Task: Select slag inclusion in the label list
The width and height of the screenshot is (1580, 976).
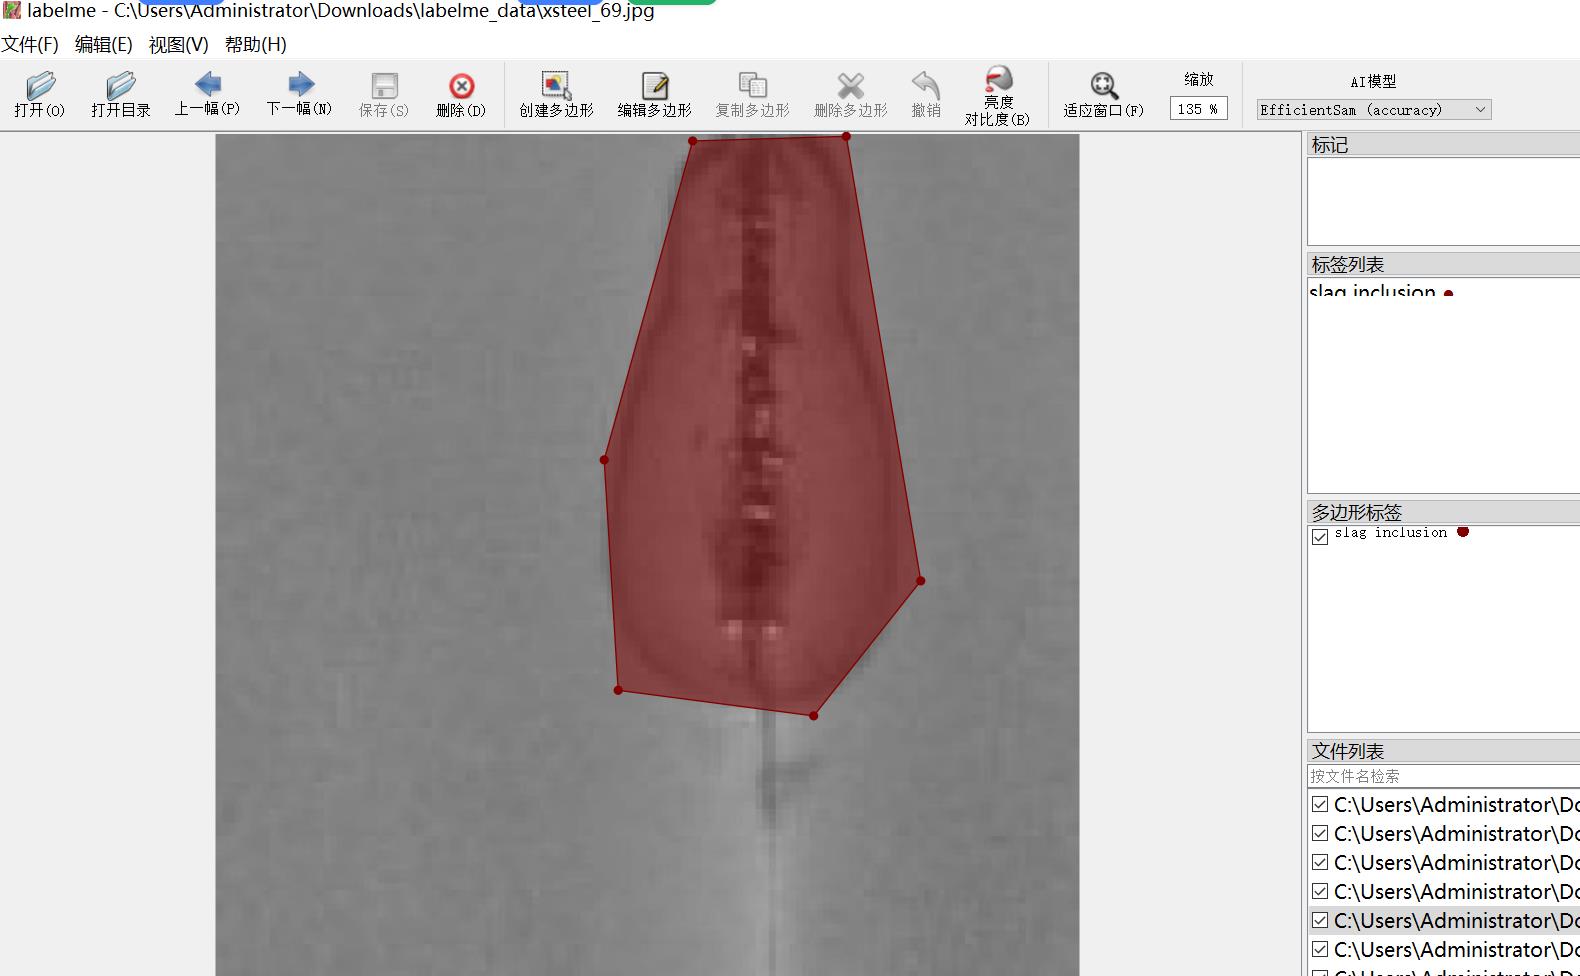Action: tap(1372, 292)
